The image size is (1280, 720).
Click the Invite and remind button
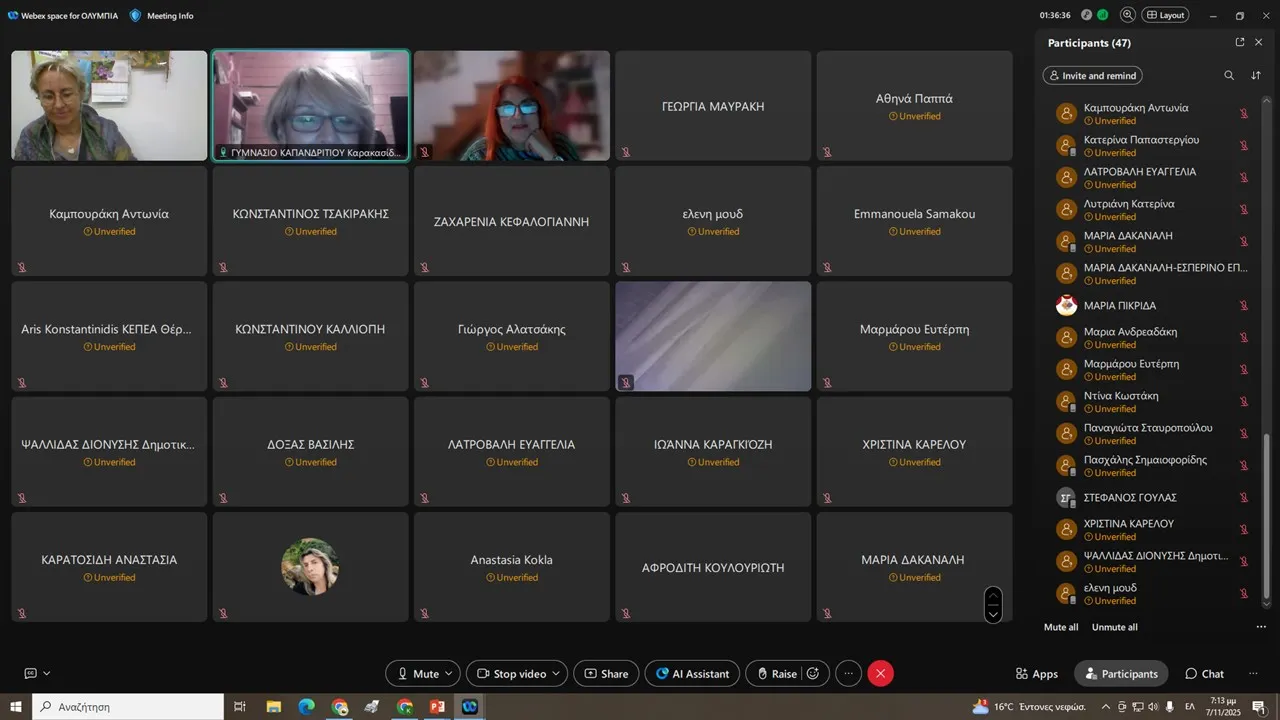pos(1092,76)
